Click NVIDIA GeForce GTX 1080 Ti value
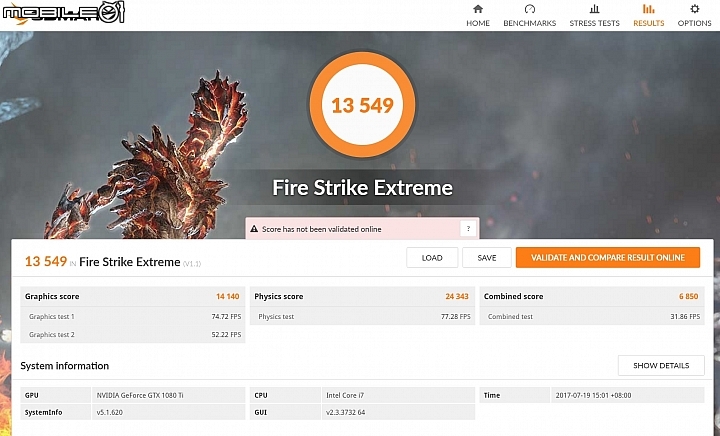Screen dimensions: 720x436 [x=140, y=395]
